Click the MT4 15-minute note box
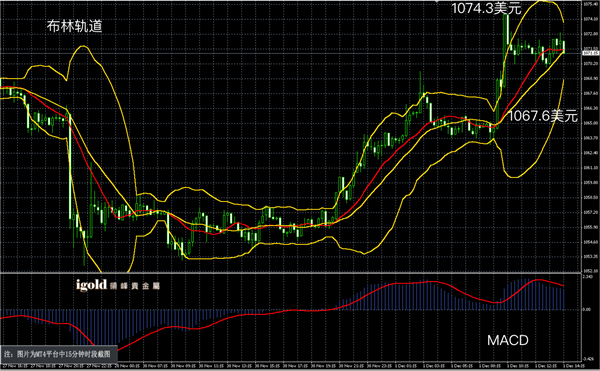 click(x=59, y=354)
